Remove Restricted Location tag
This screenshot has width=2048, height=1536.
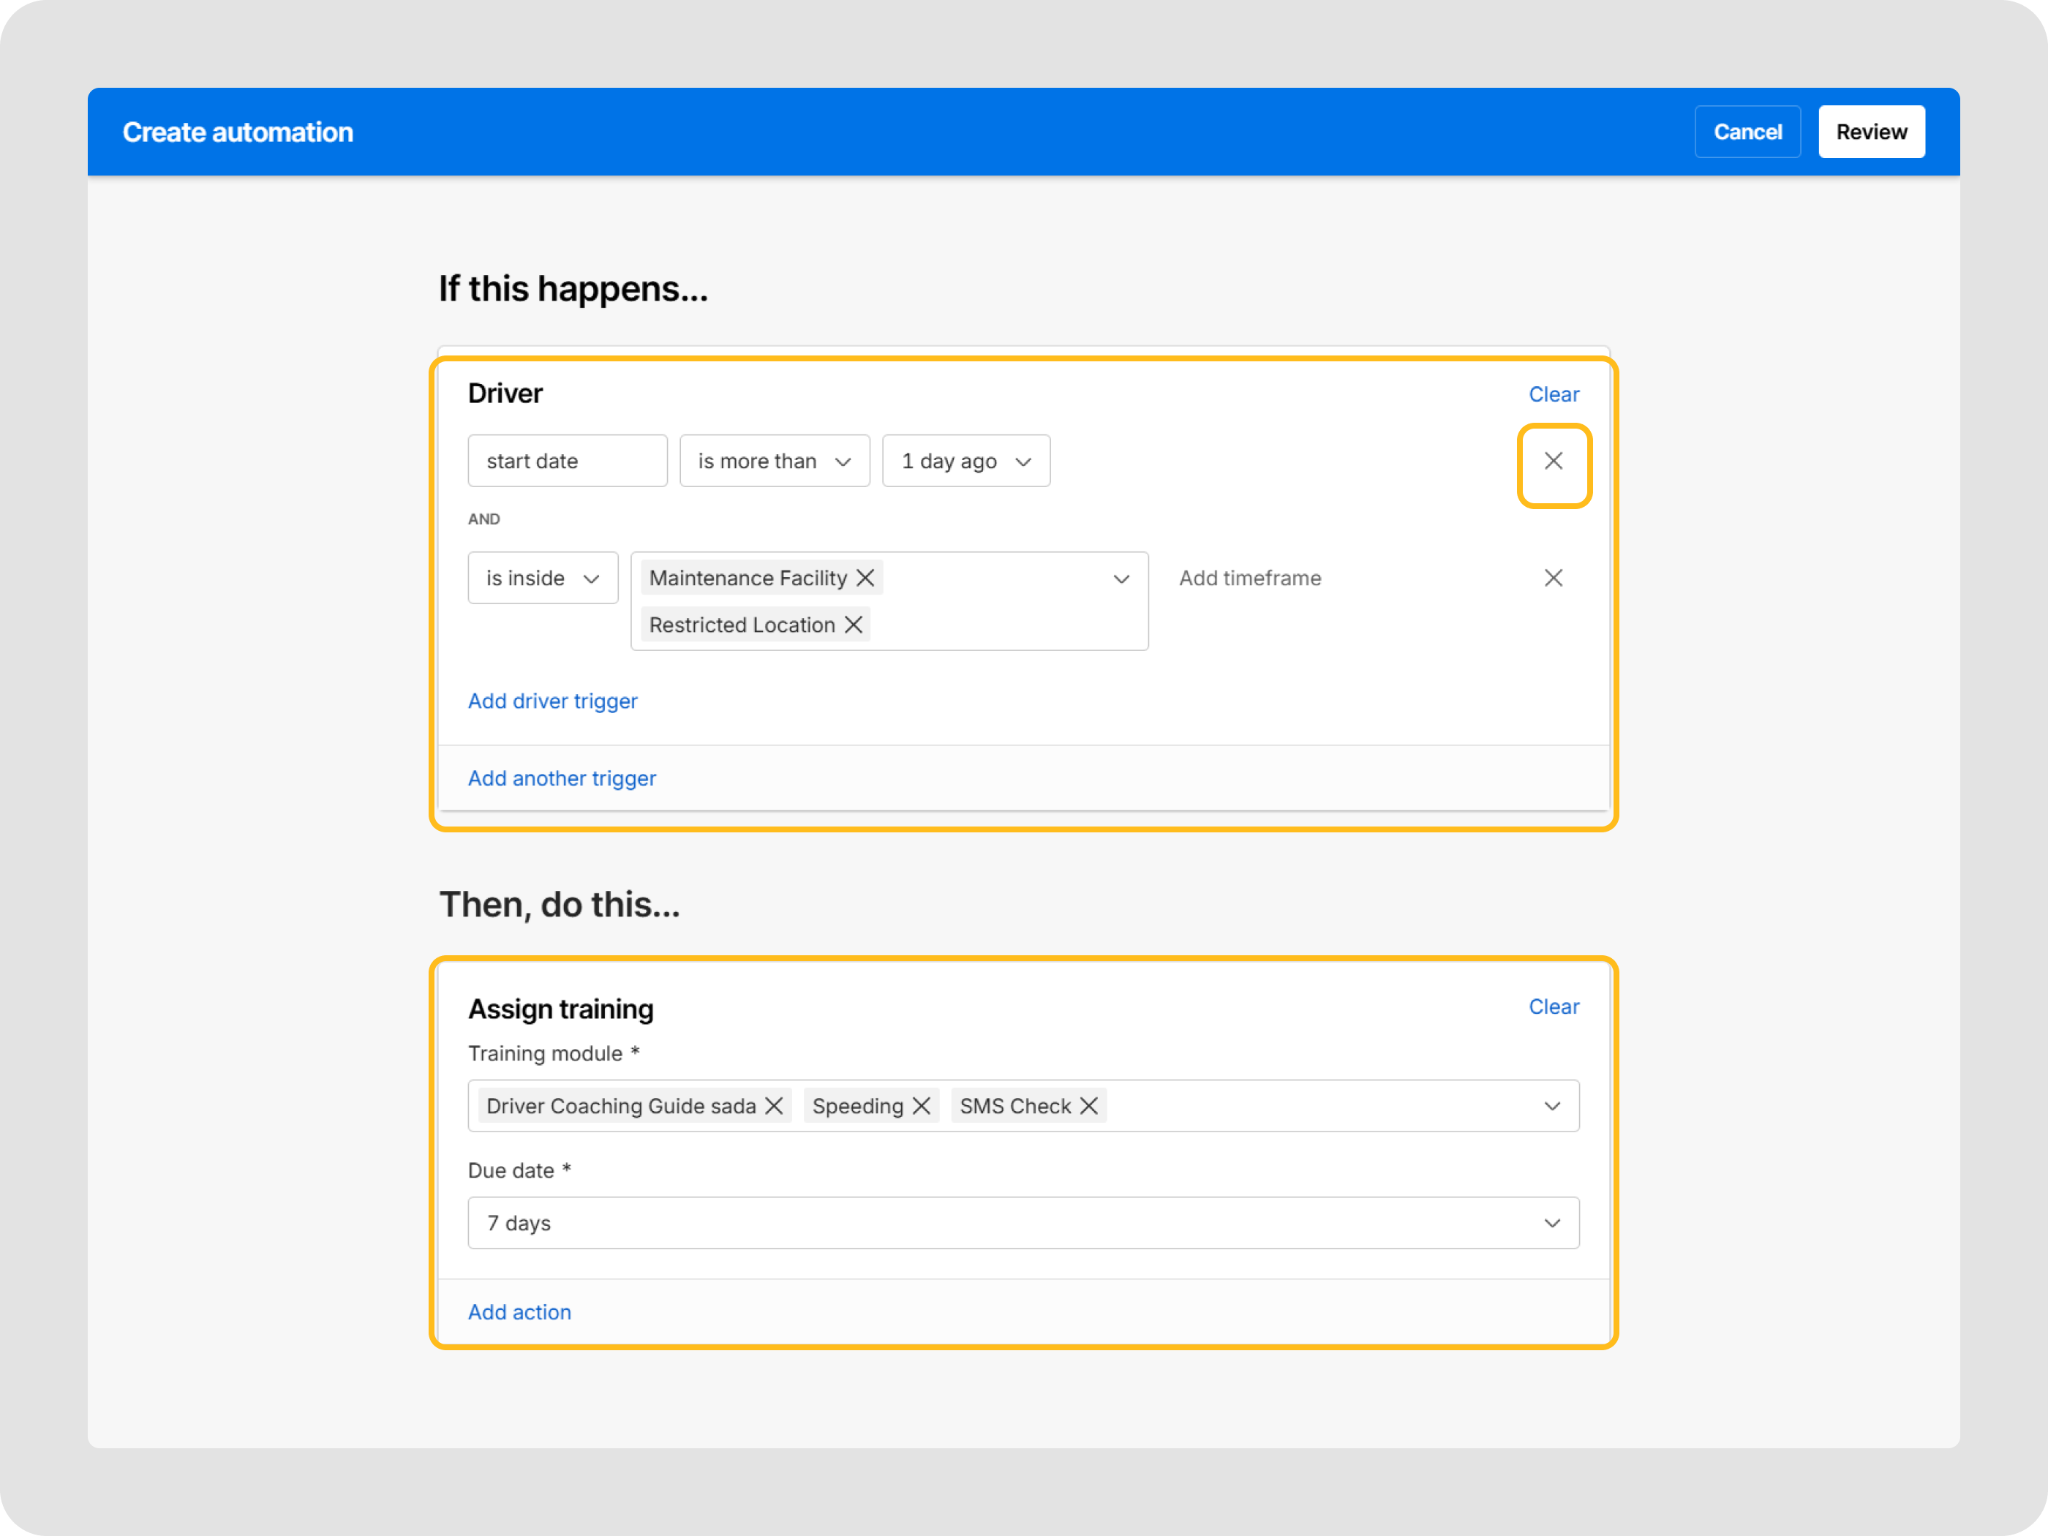(853, 625)
